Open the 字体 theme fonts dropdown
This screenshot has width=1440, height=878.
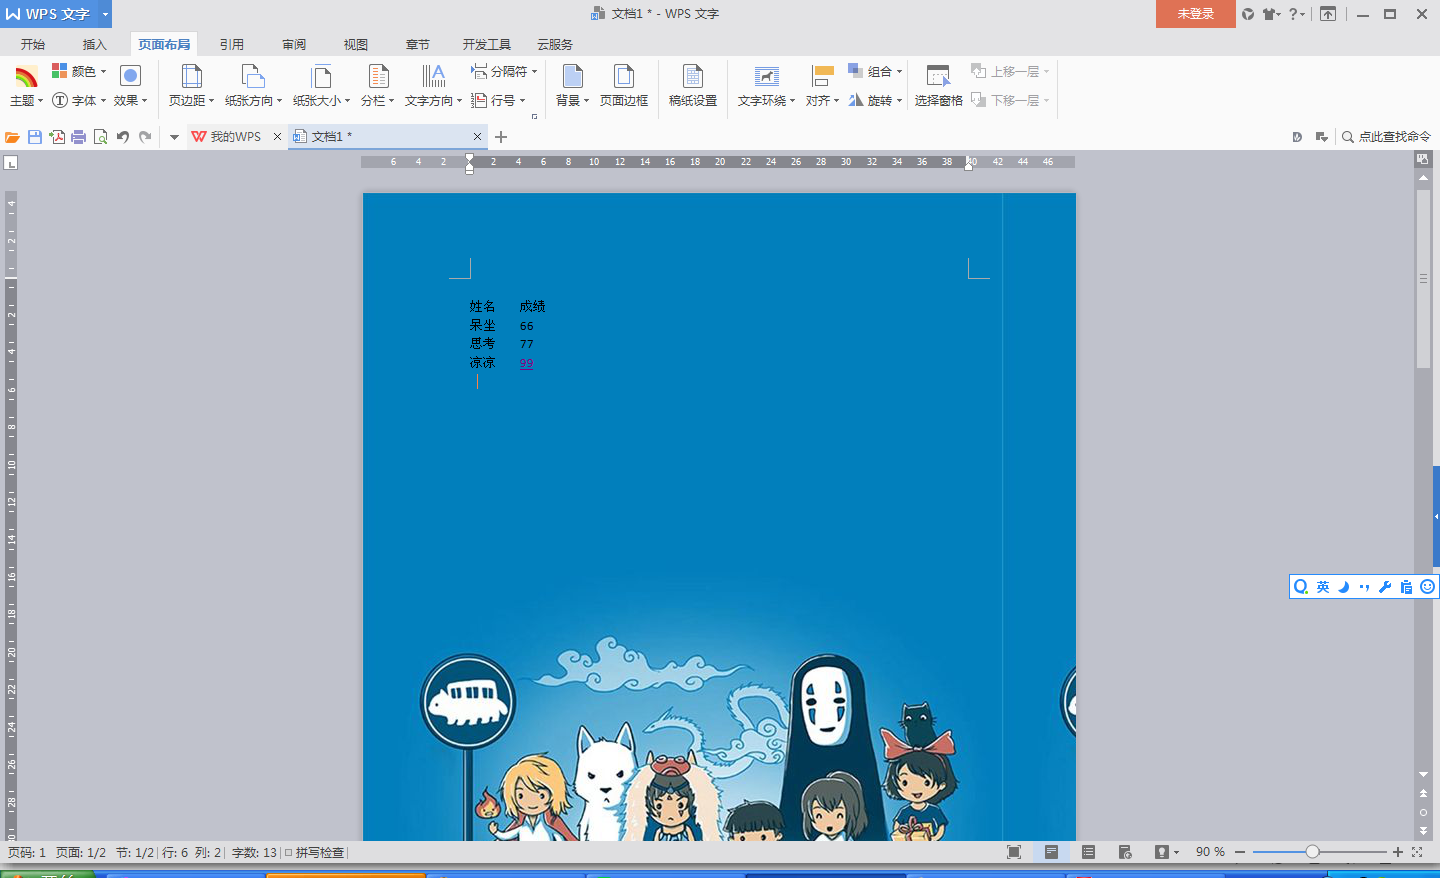[x=79, y=100]
